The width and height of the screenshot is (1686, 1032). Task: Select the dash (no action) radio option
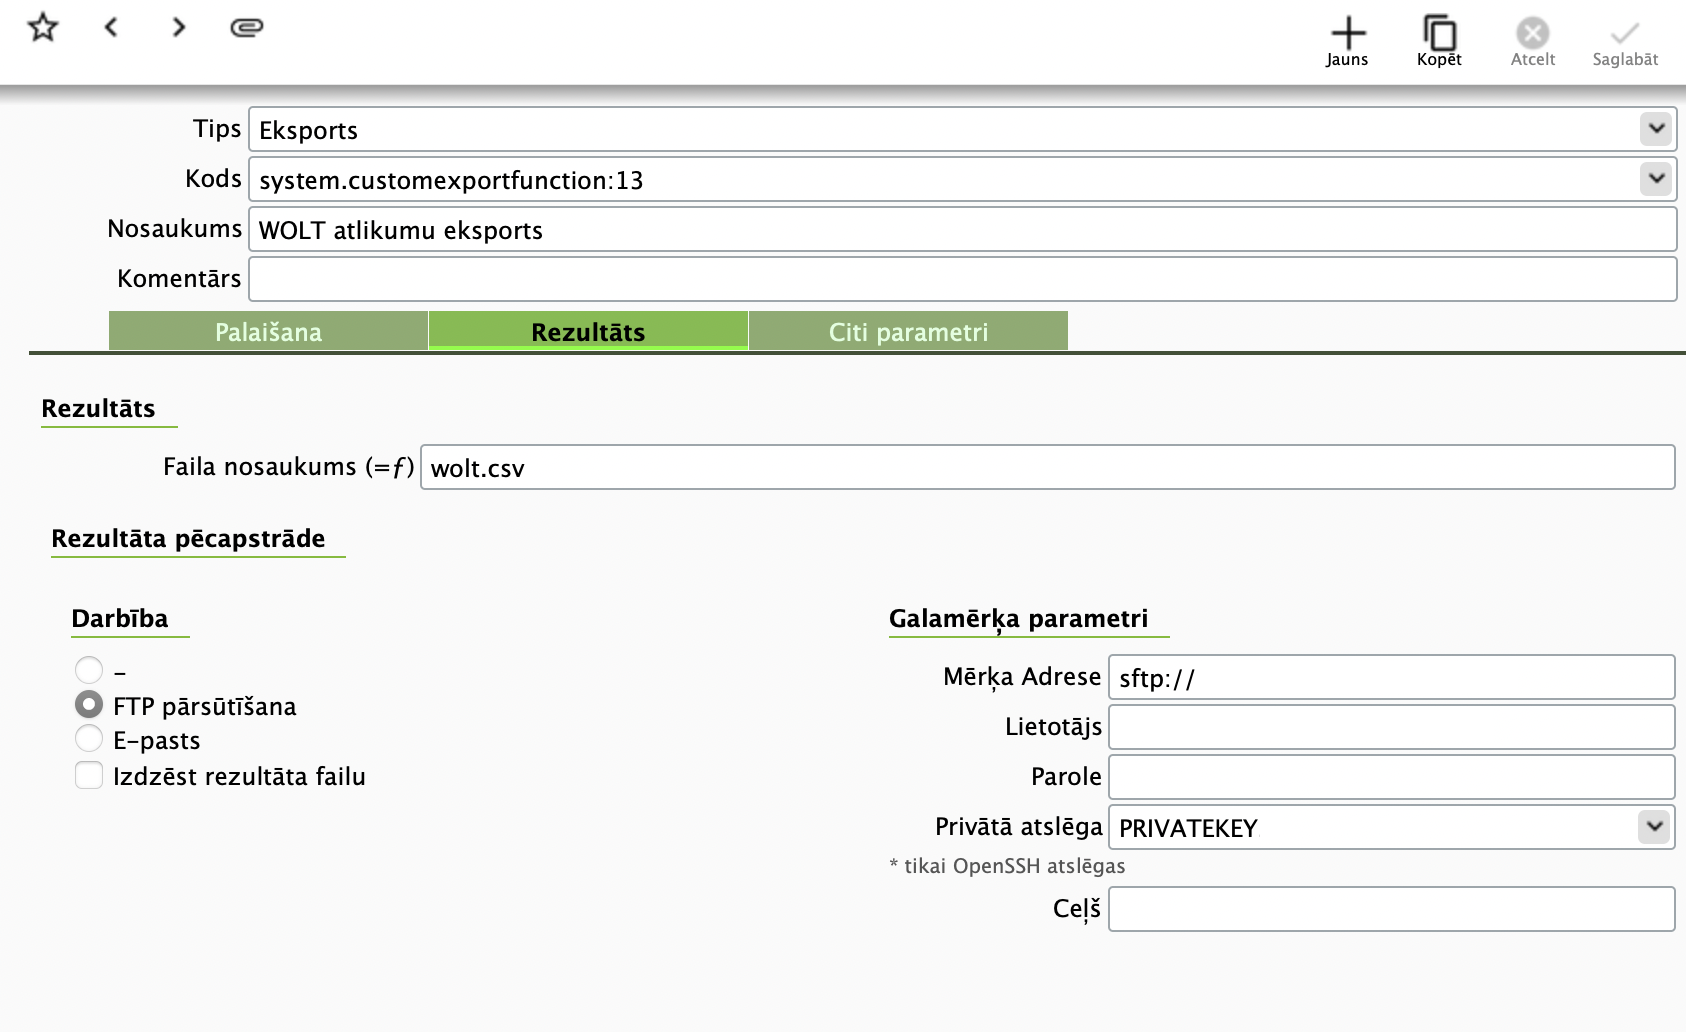click(89, 670)
